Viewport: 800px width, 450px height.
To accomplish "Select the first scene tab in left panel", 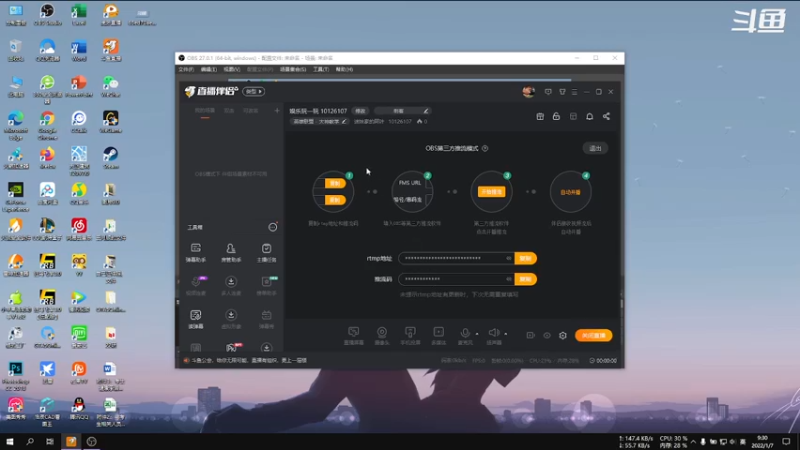I will [x=205, y=111].
